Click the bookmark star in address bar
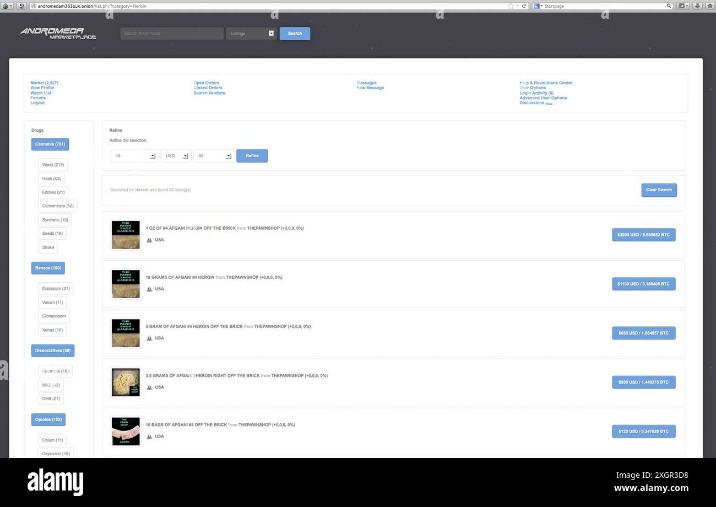 pyautogui.click(x=511, y=6)
